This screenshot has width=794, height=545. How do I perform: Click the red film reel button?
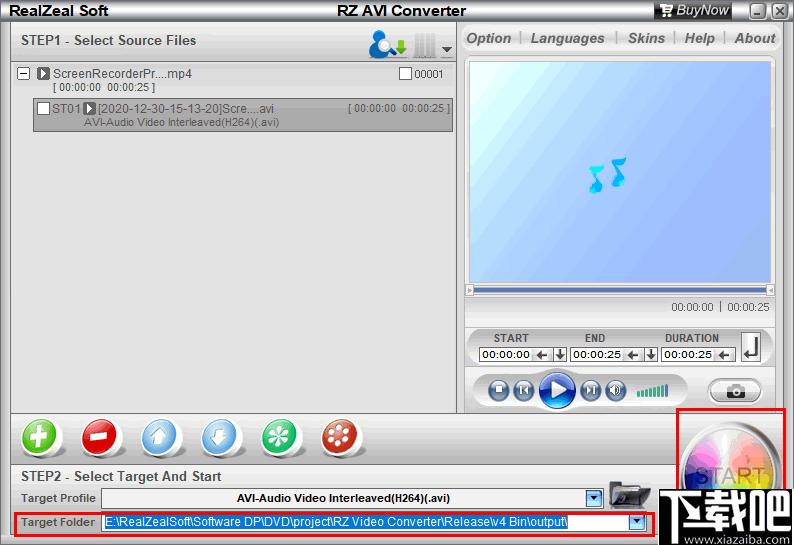tap(339, 436)
